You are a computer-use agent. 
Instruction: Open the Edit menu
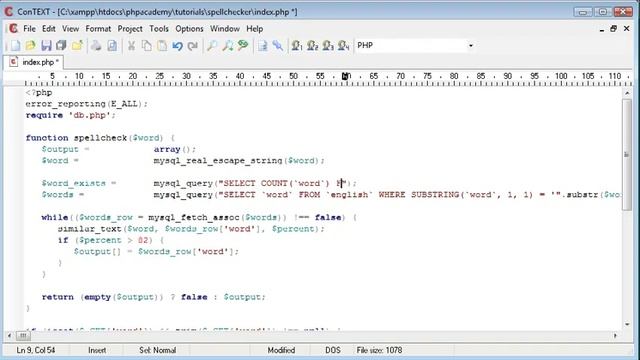tap(49, 29)
